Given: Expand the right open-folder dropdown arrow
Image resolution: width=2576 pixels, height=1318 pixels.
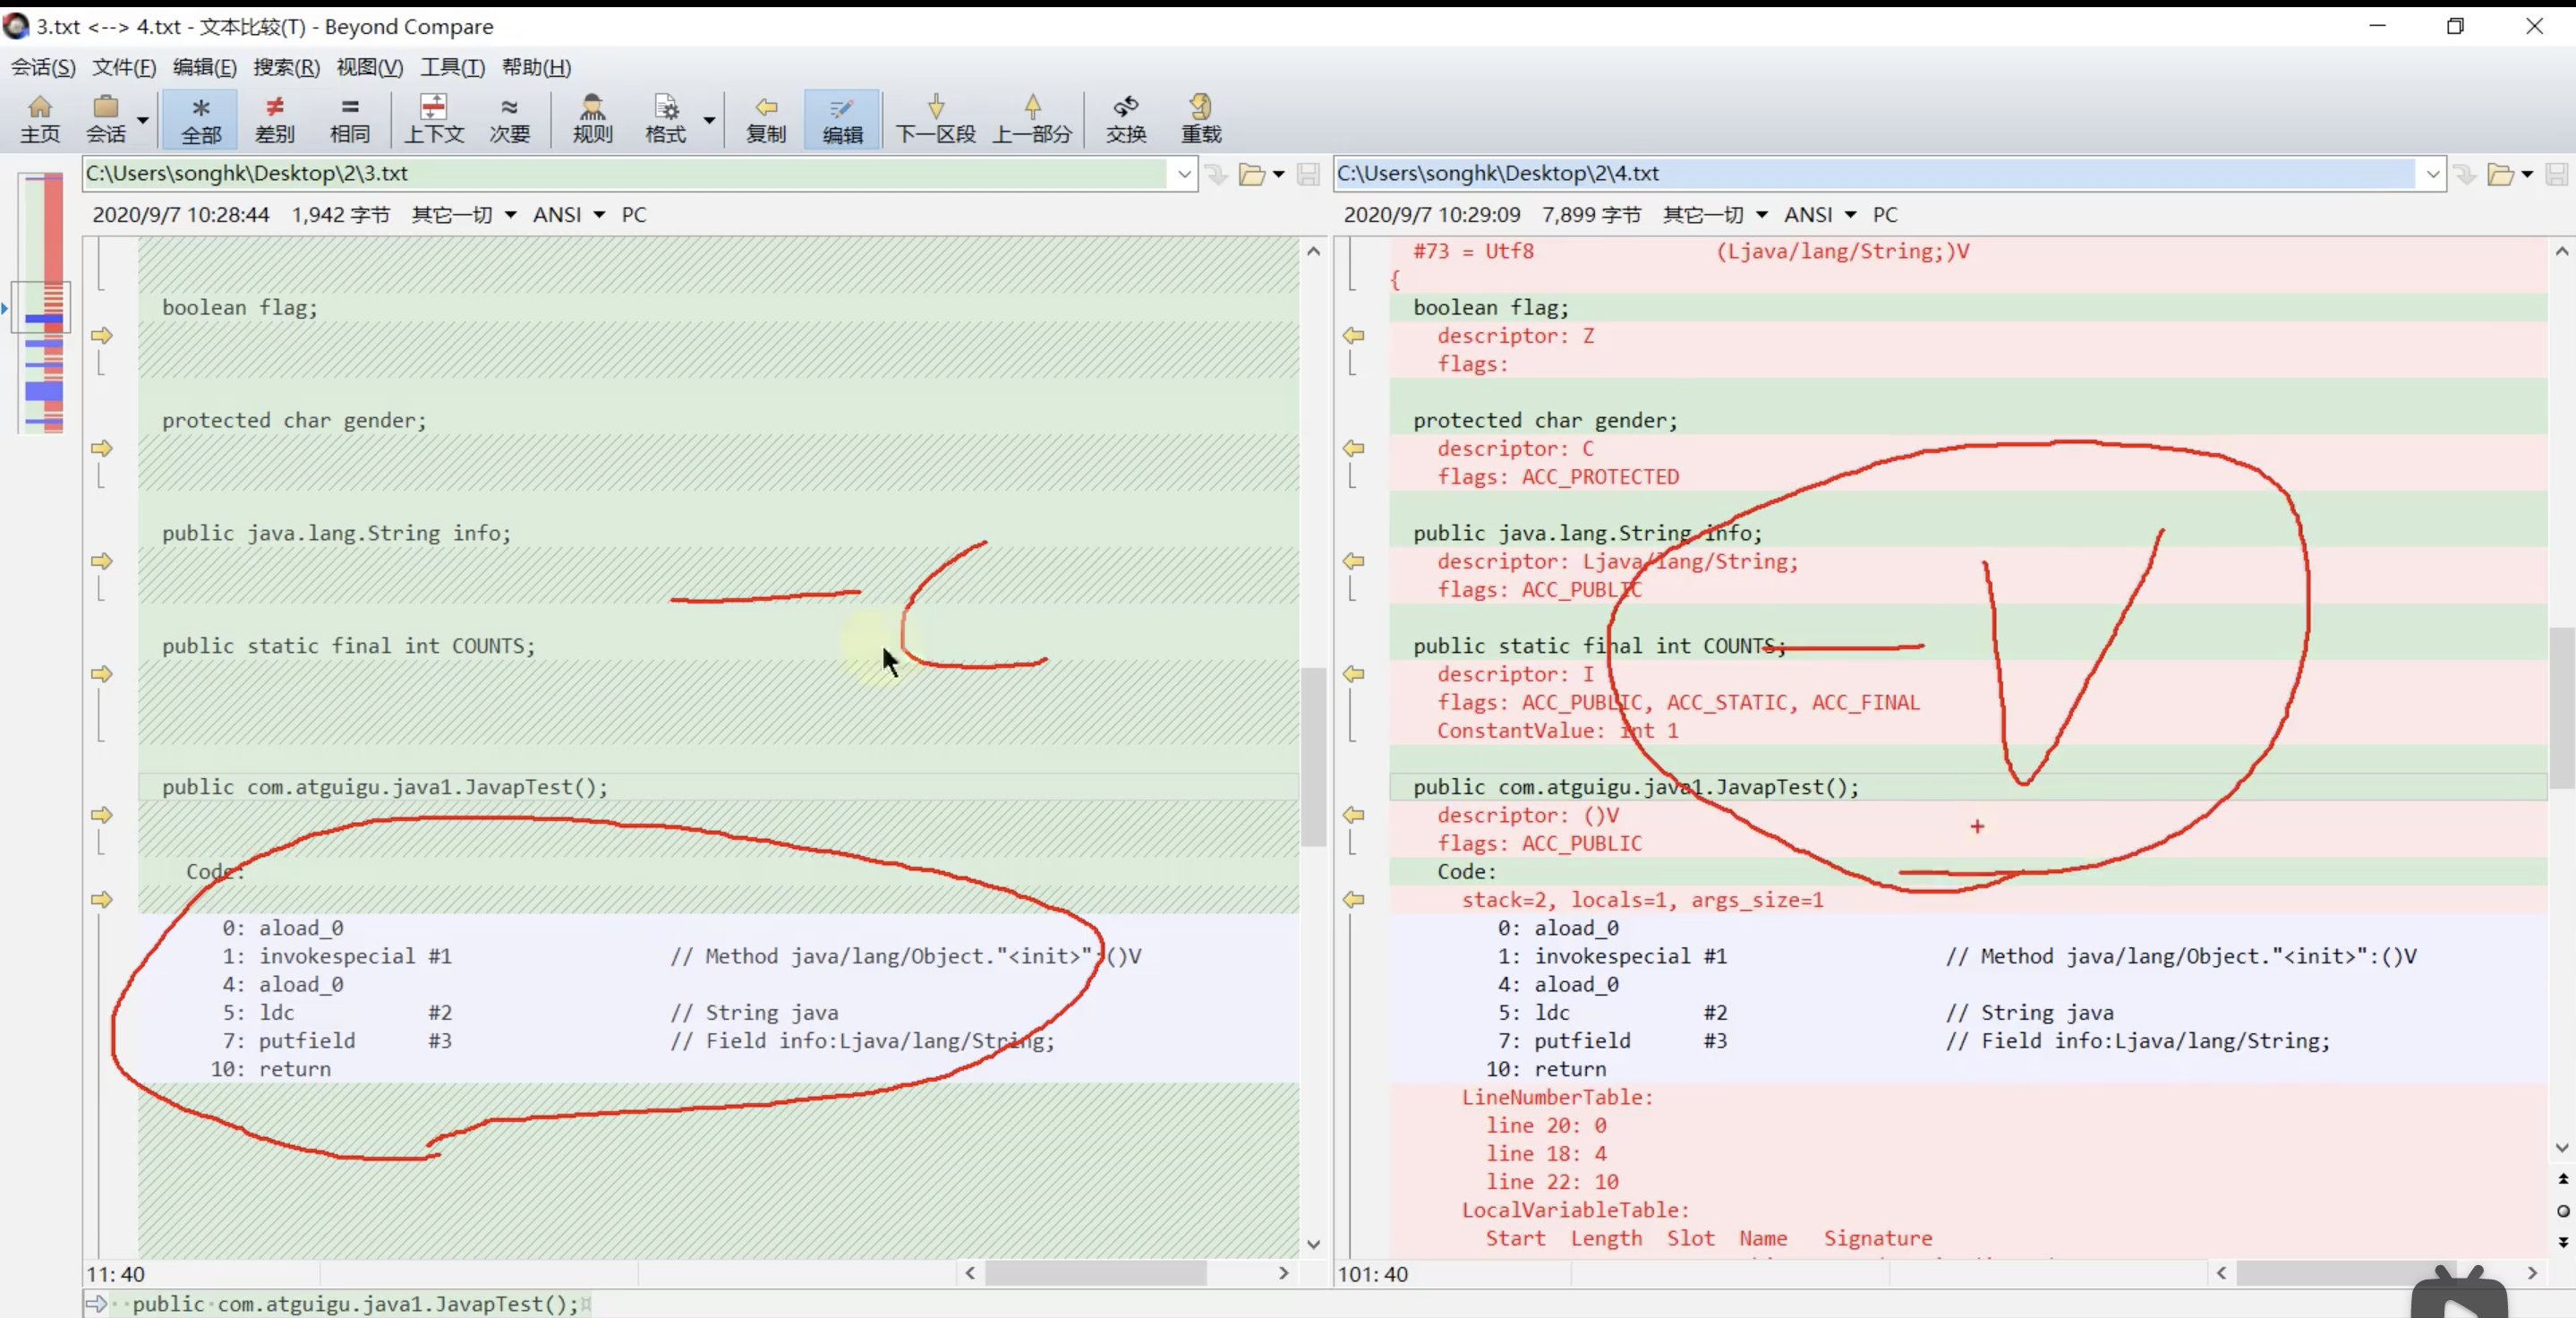Looking at the screenshot, I should tap(2527, 175).
